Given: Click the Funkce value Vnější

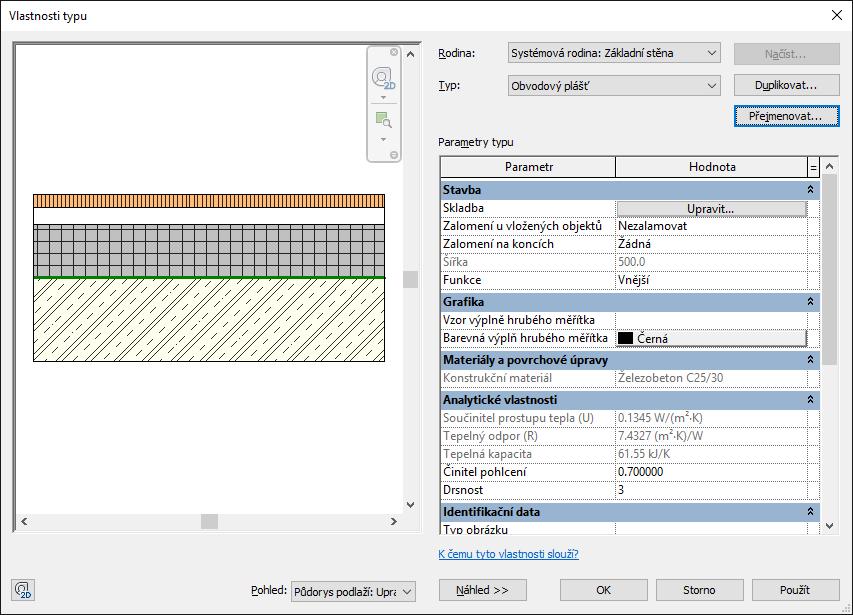Looking at the screenshot, I should coord(711,279).
